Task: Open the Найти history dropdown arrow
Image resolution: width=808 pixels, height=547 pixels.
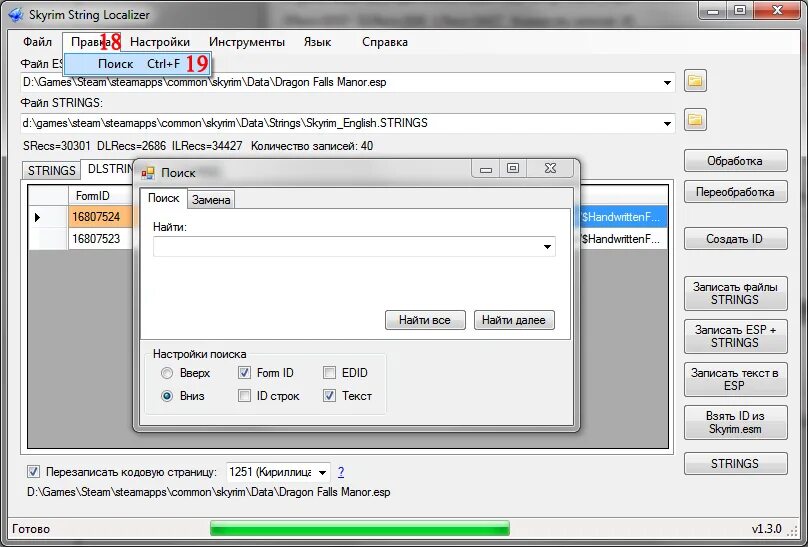Action: 547,247
